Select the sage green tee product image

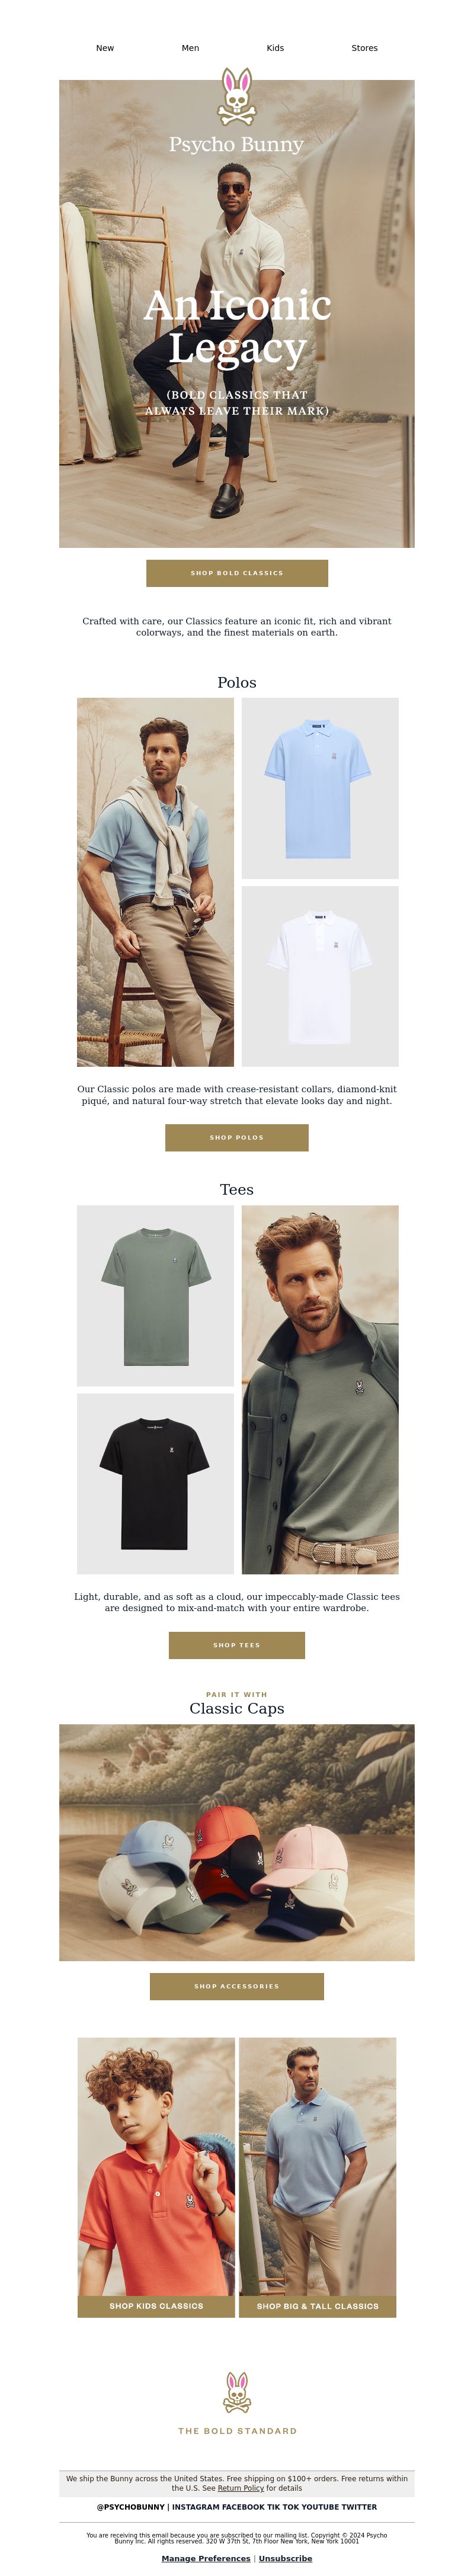155,1295
